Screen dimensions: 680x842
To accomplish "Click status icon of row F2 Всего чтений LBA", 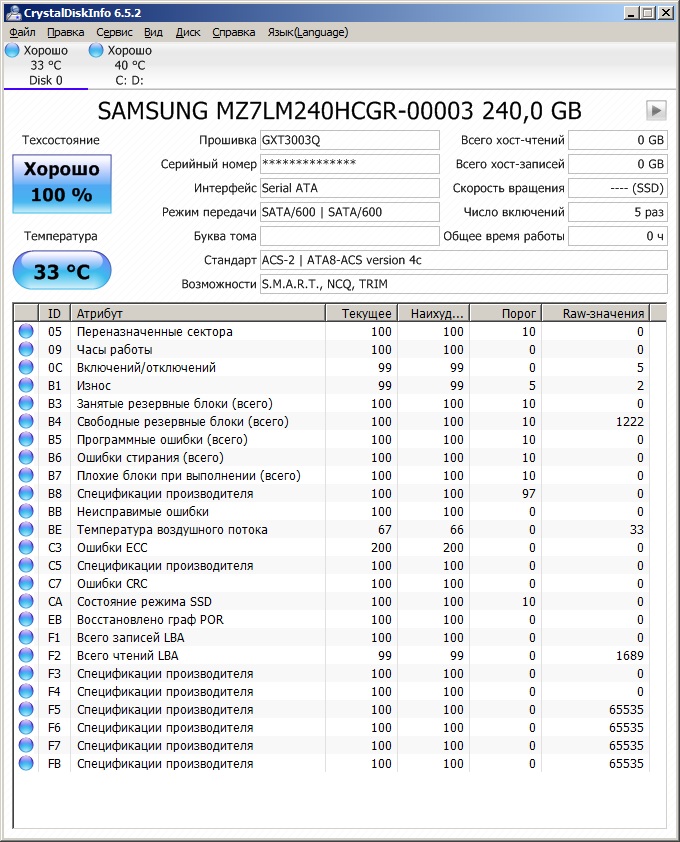I will (26, 655).
